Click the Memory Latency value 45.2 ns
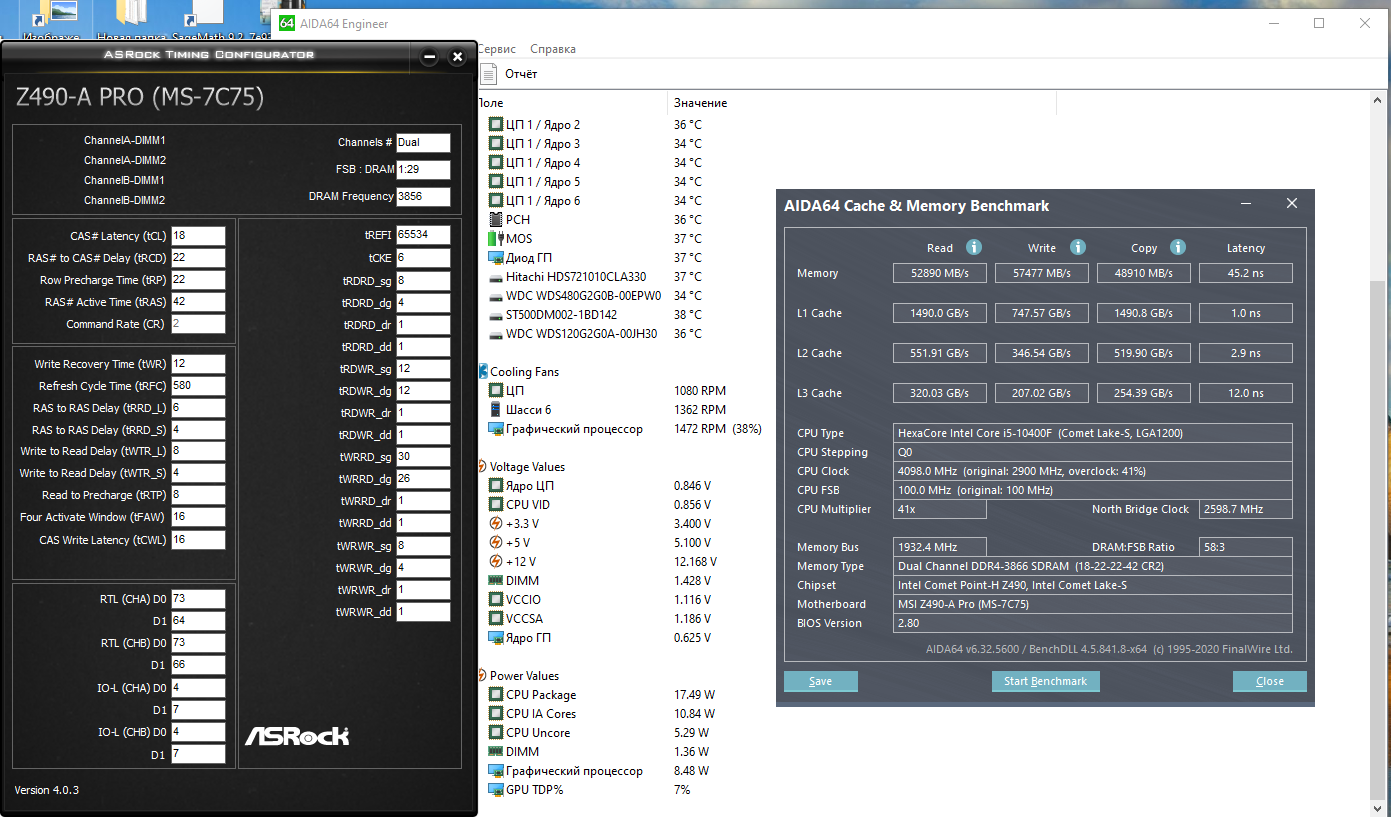The image size is (1391, 817). (1246, 273)
